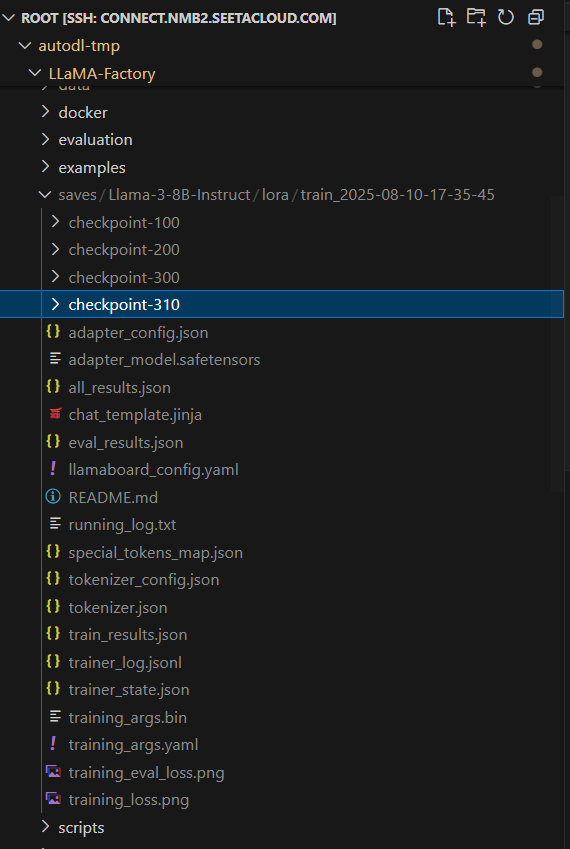The image size is (570, 849).
Task: Select the checkpoint-310 folder name
Action: coord(124,305)
